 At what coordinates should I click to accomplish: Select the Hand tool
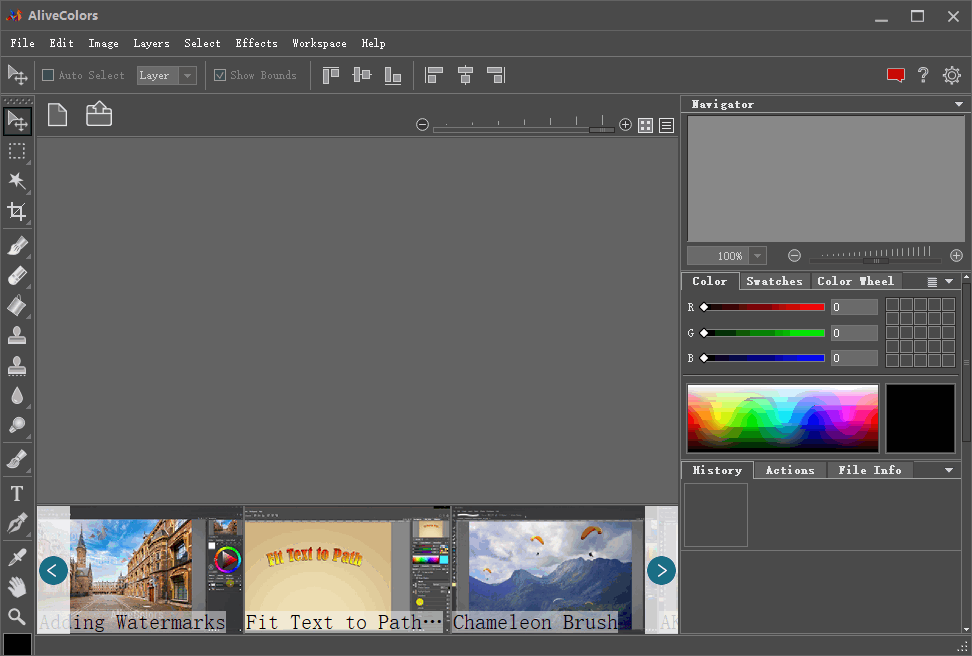click(x=17, y=587)
